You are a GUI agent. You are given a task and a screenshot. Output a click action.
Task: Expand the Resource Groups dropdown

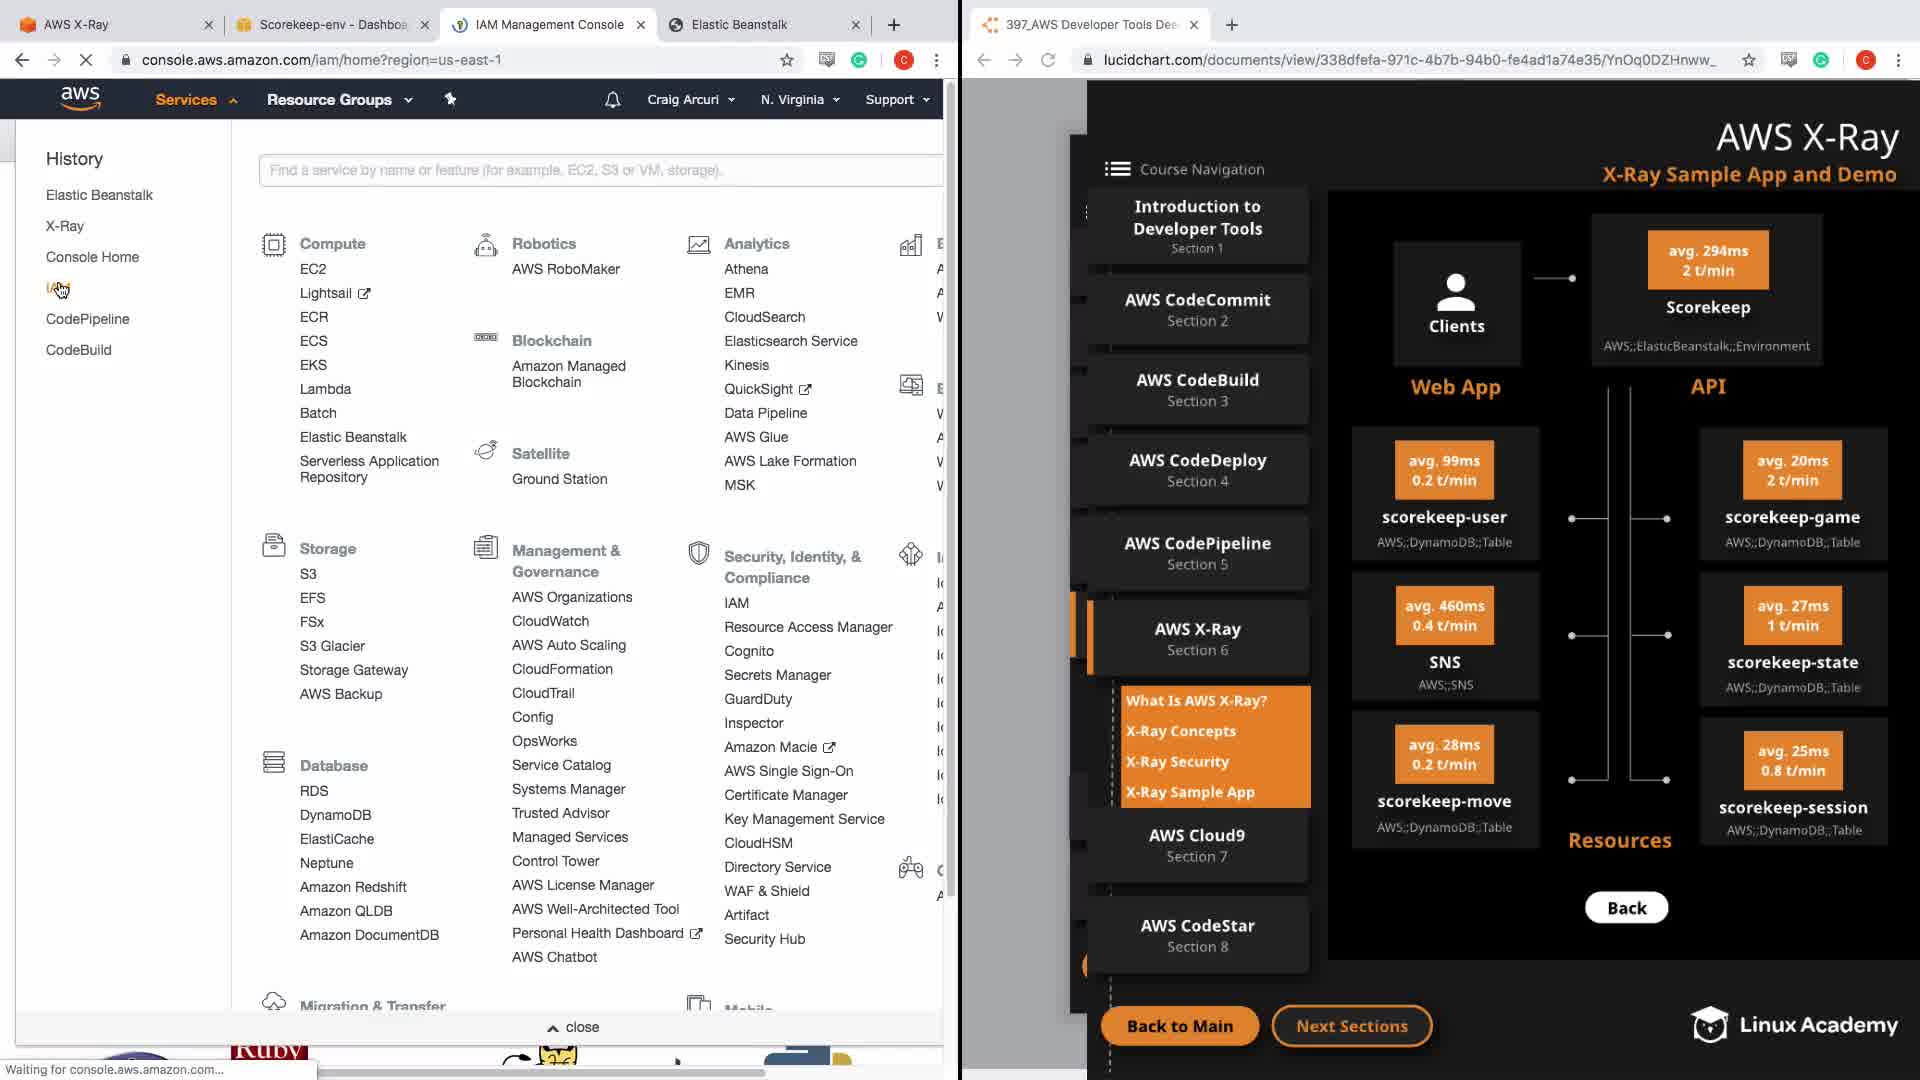click(x=339, y=100)
